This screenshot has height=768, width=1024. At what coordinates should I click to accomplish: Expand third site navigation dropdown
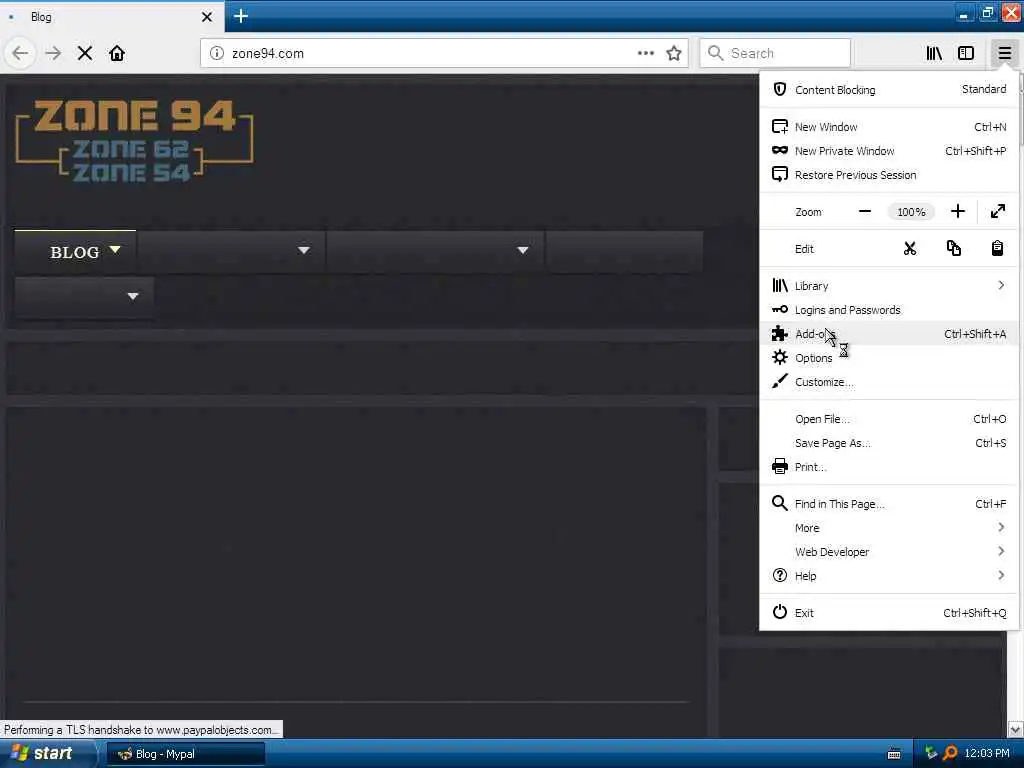click(x=435, y=251)
